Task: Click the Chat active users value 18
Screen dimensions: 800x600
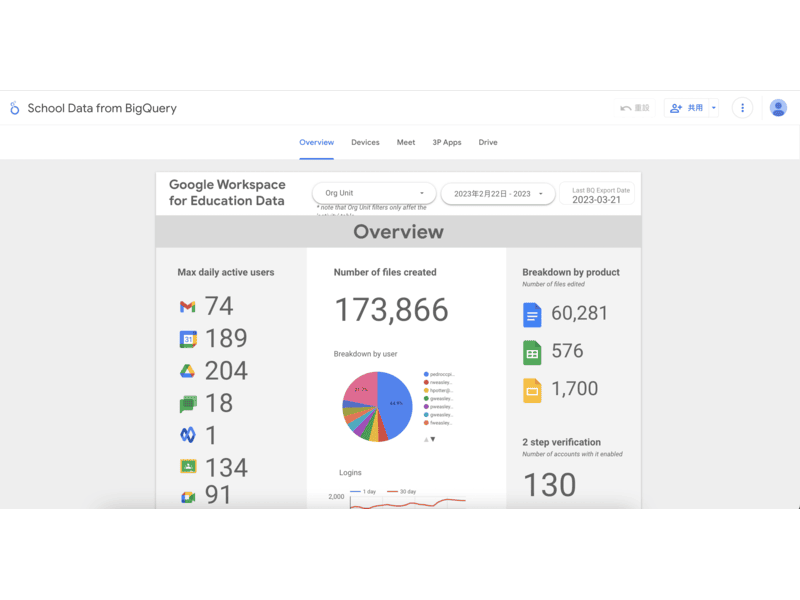Action: 219,403
